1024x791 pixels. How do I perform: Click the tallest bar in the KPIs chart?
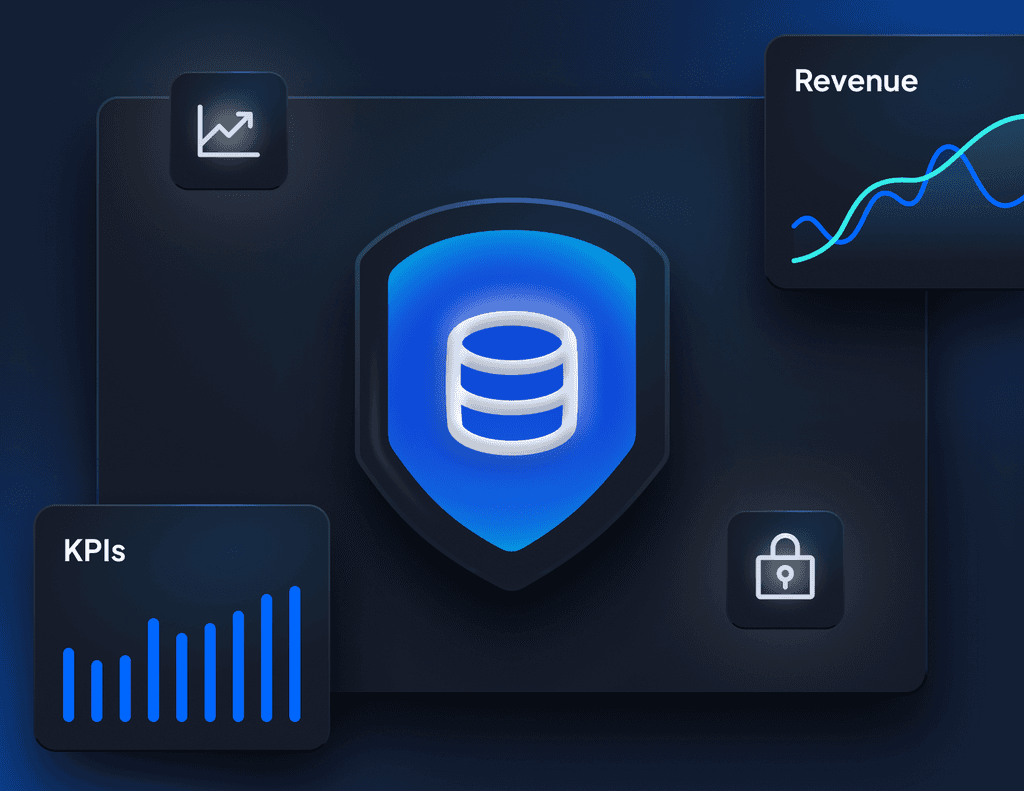coord(295,654)
